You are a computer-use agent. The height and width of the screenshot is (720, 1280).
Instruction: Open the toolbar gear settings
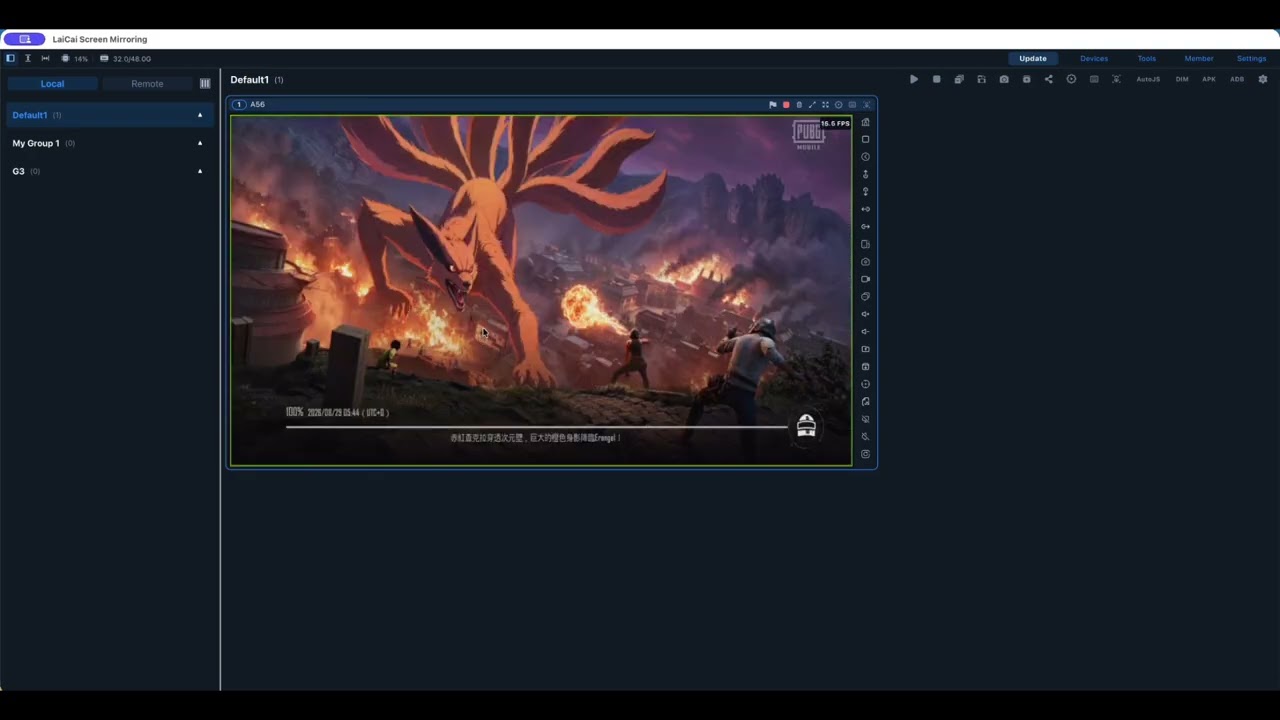[x=1263, y=79]
